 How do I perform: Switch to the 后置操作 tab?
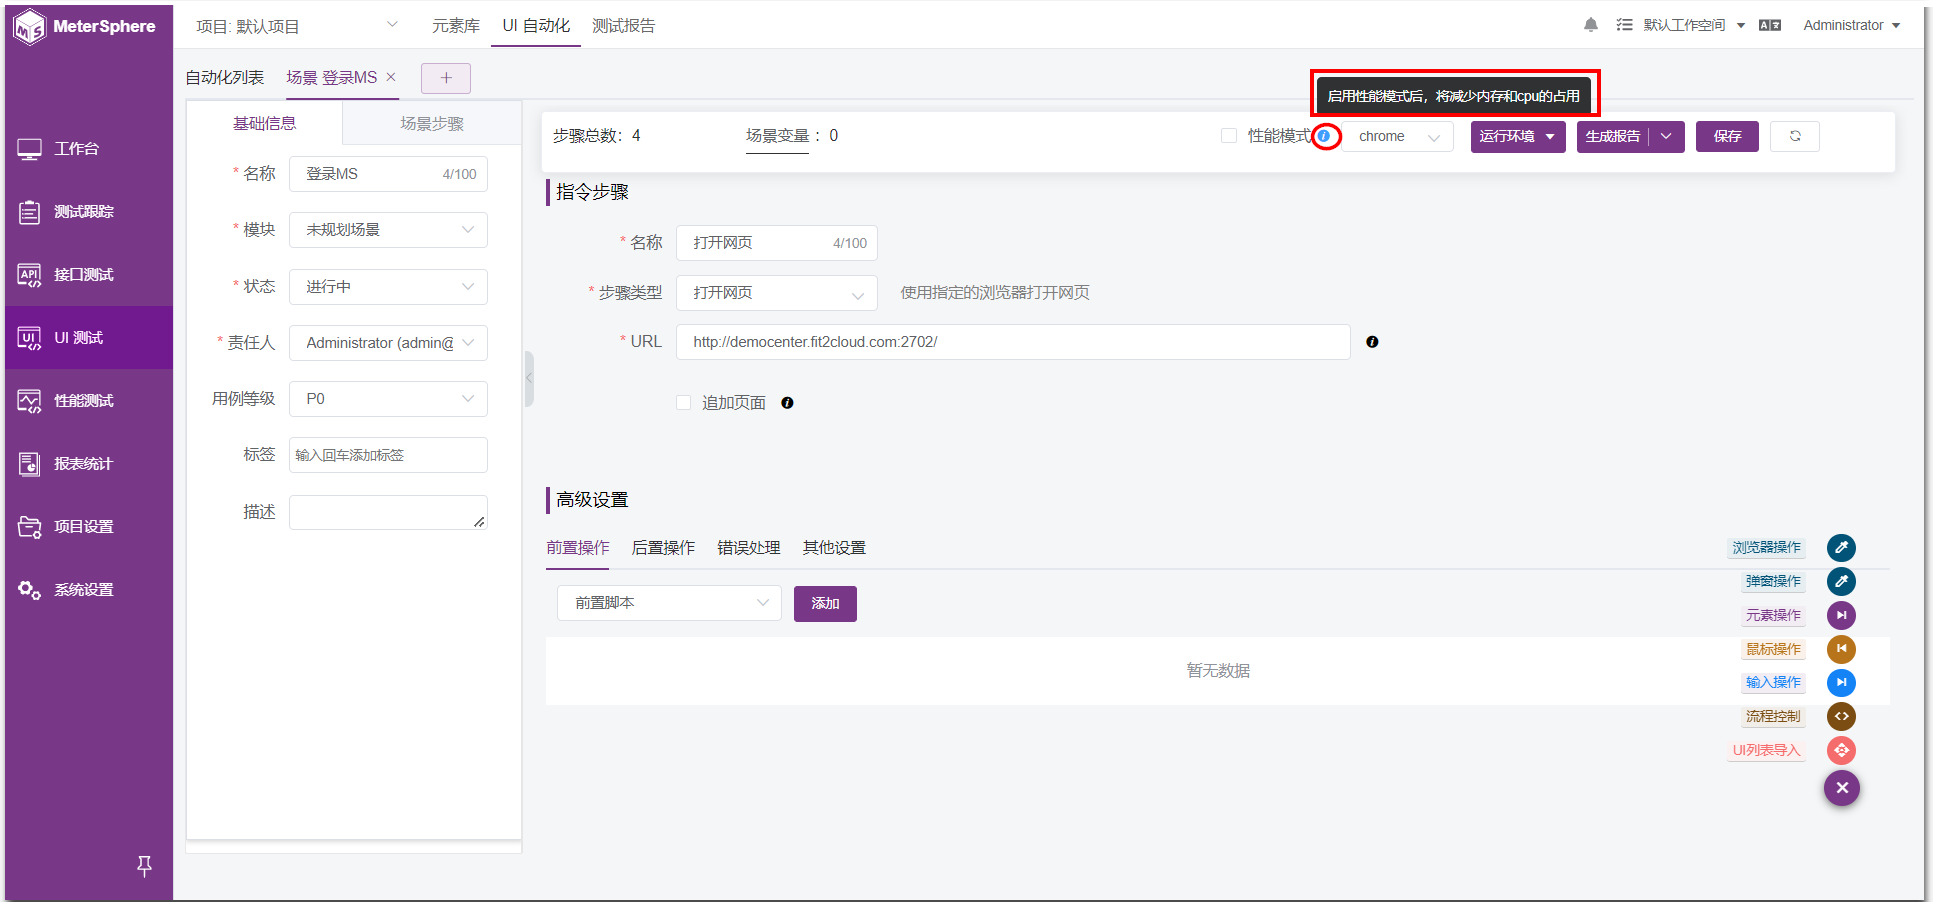[x=663, y=548]
